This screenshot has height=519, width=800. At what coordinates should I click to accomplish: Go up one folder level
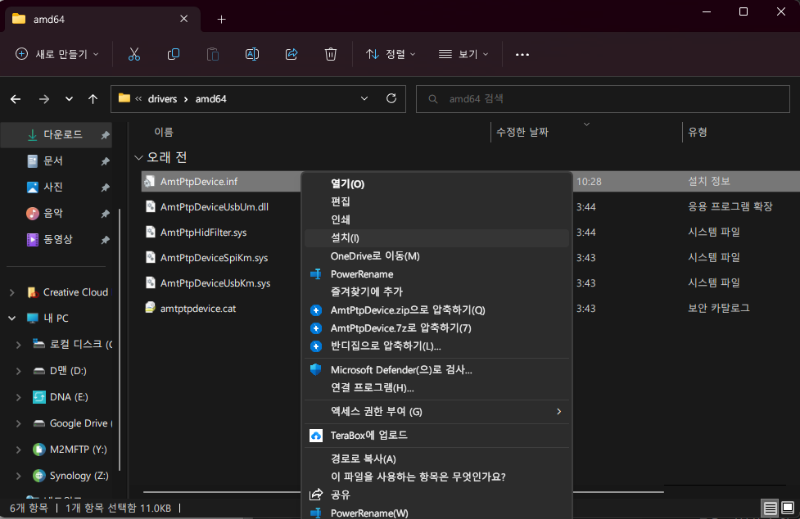92,99
